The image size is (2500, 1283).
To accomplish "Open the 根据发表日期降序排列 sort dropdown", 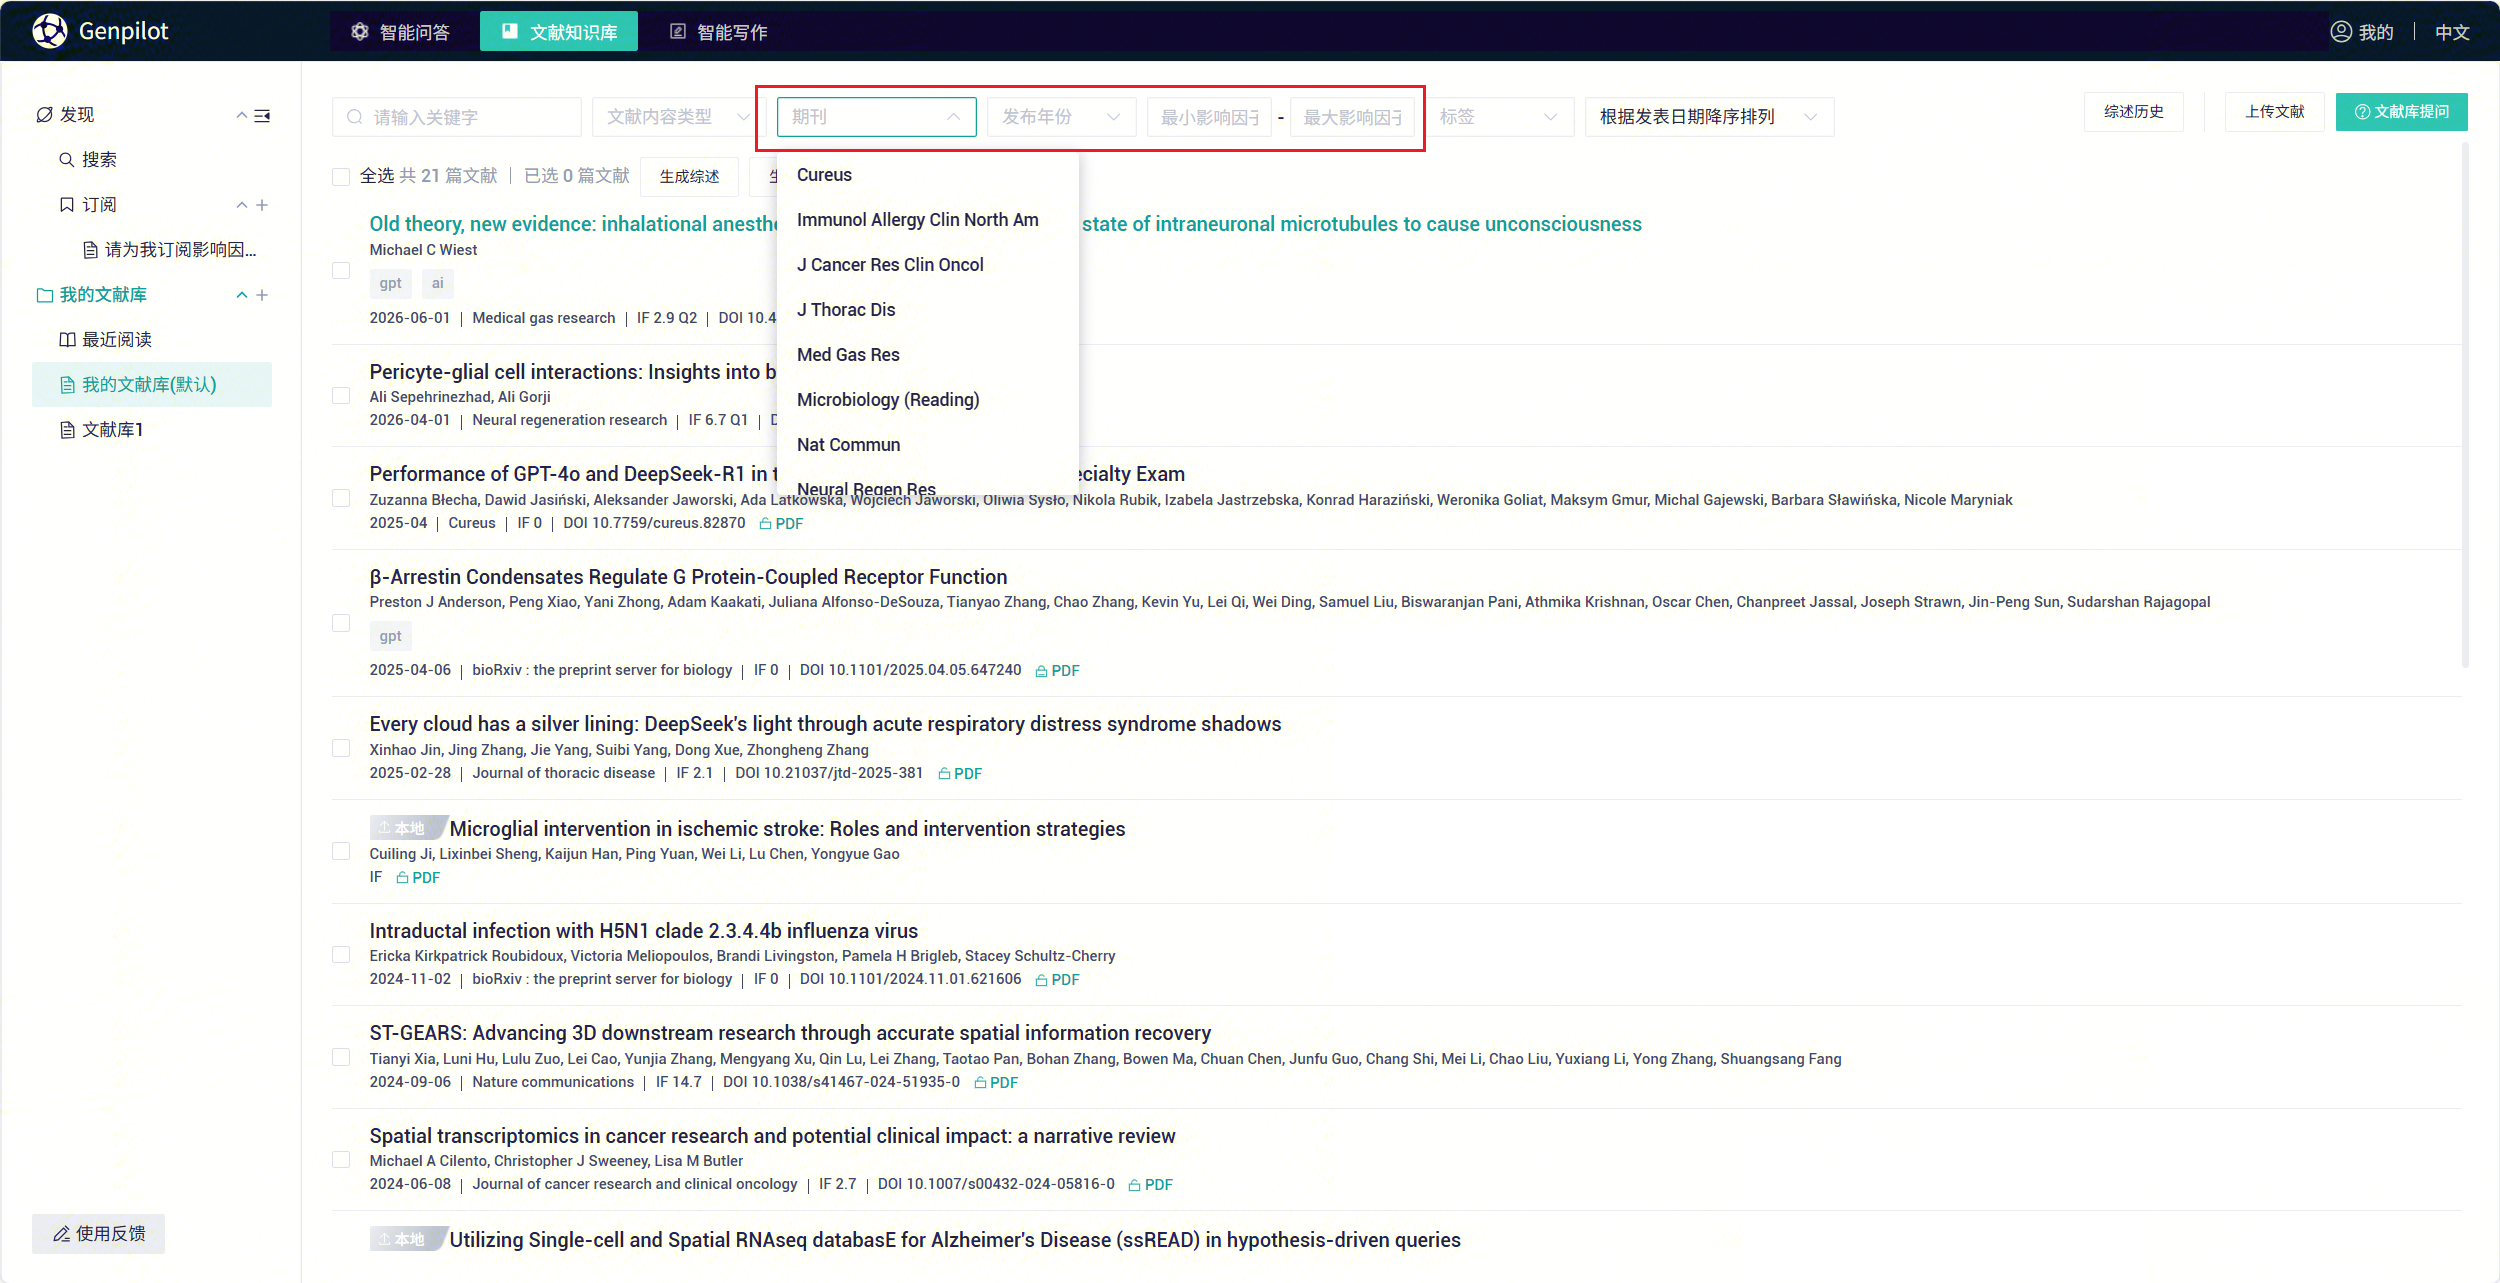I will [1708, 117].
